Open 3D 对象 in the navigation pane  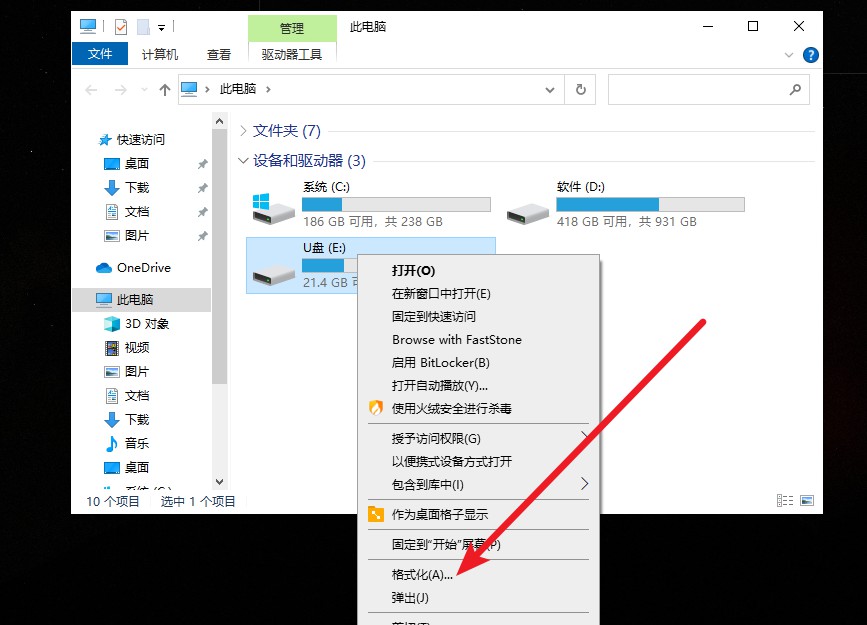coord(147,324)
